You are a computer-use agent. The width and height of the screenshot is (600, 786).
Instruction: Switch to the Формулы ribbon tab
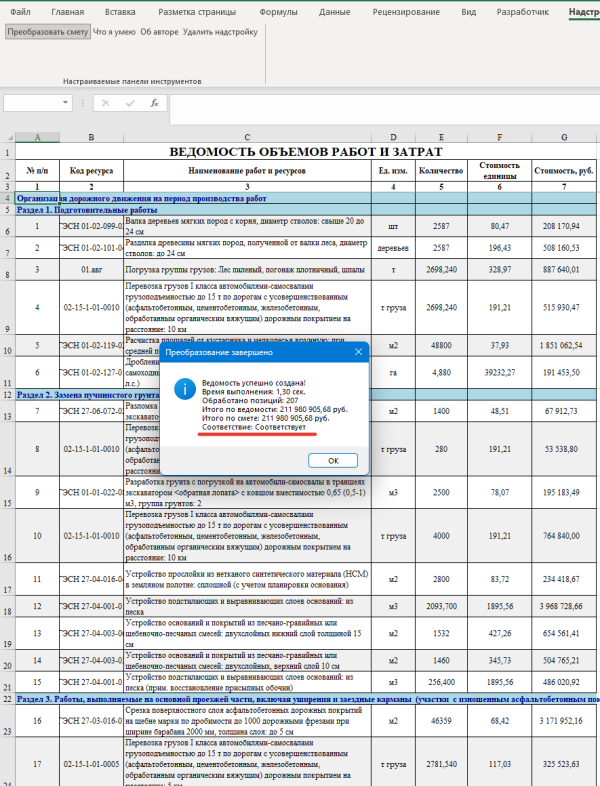(278, 11)
